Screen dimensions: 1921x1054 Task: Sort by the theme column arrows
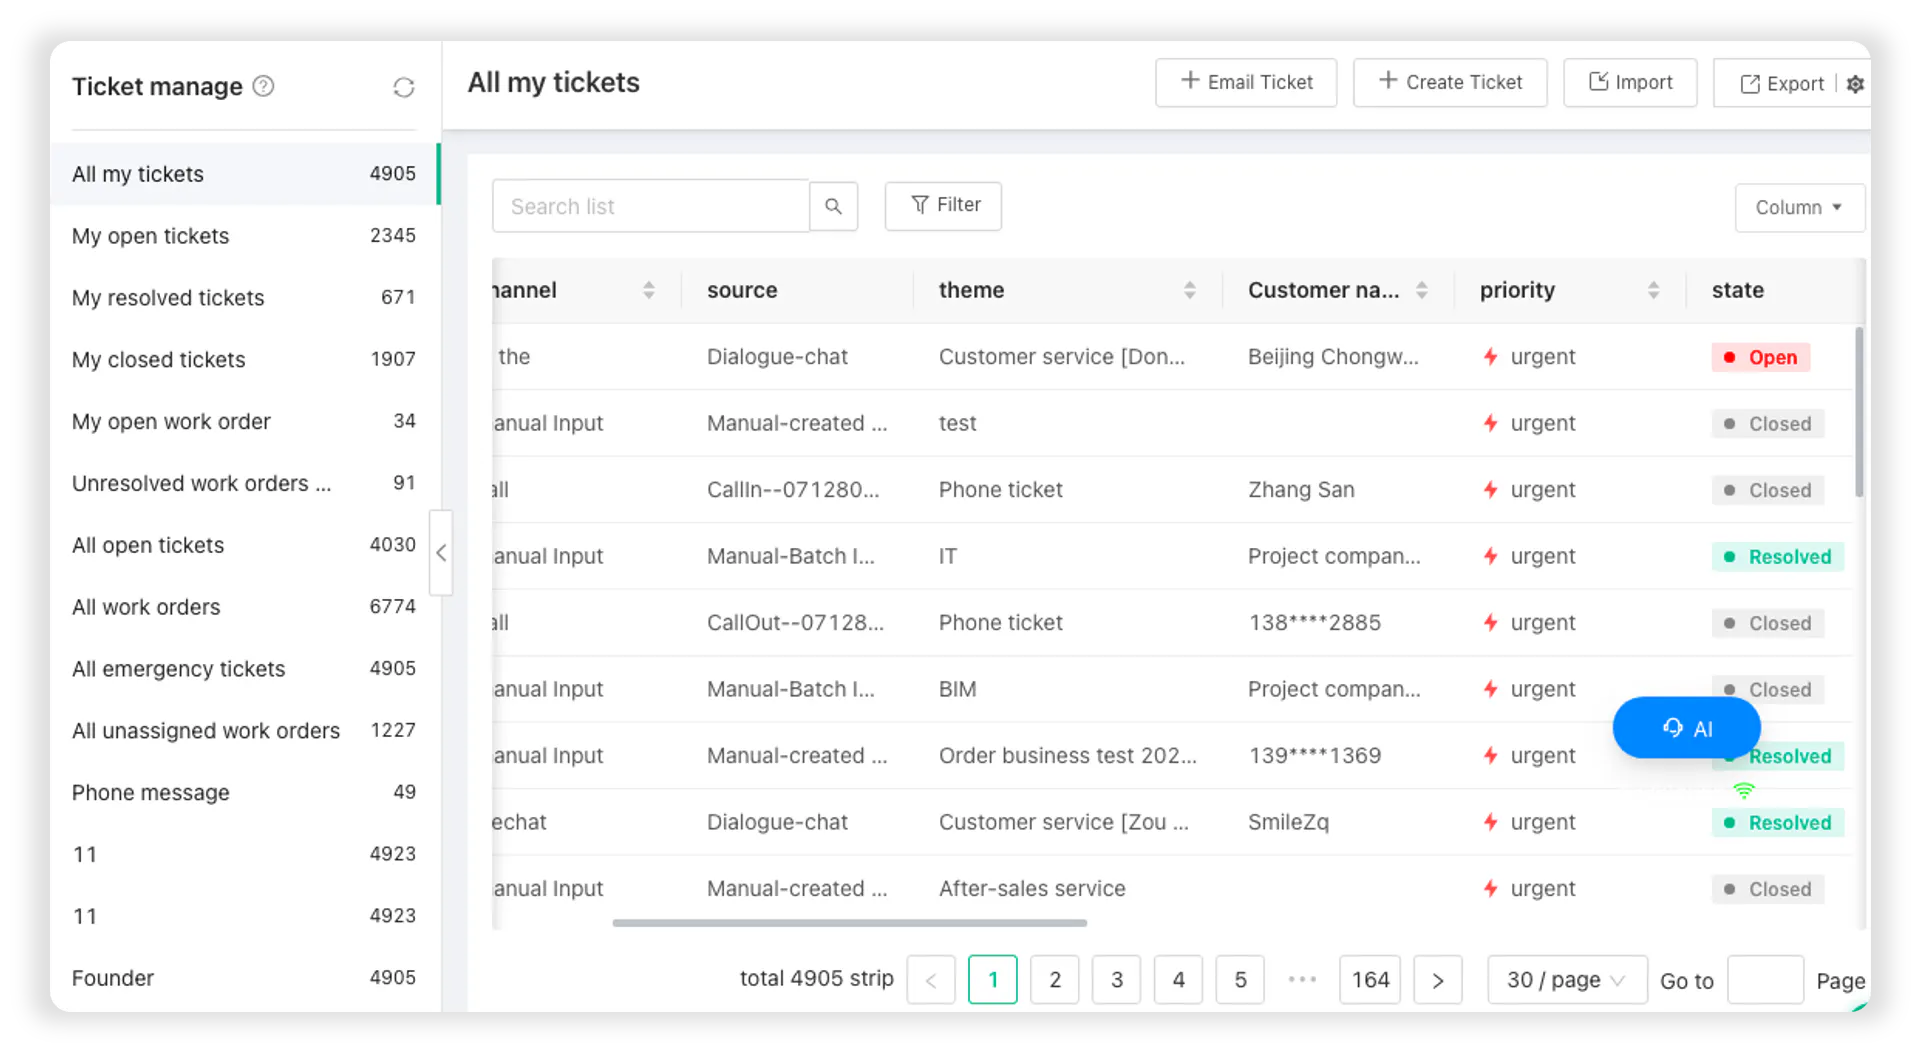[x=1189, y=290]
